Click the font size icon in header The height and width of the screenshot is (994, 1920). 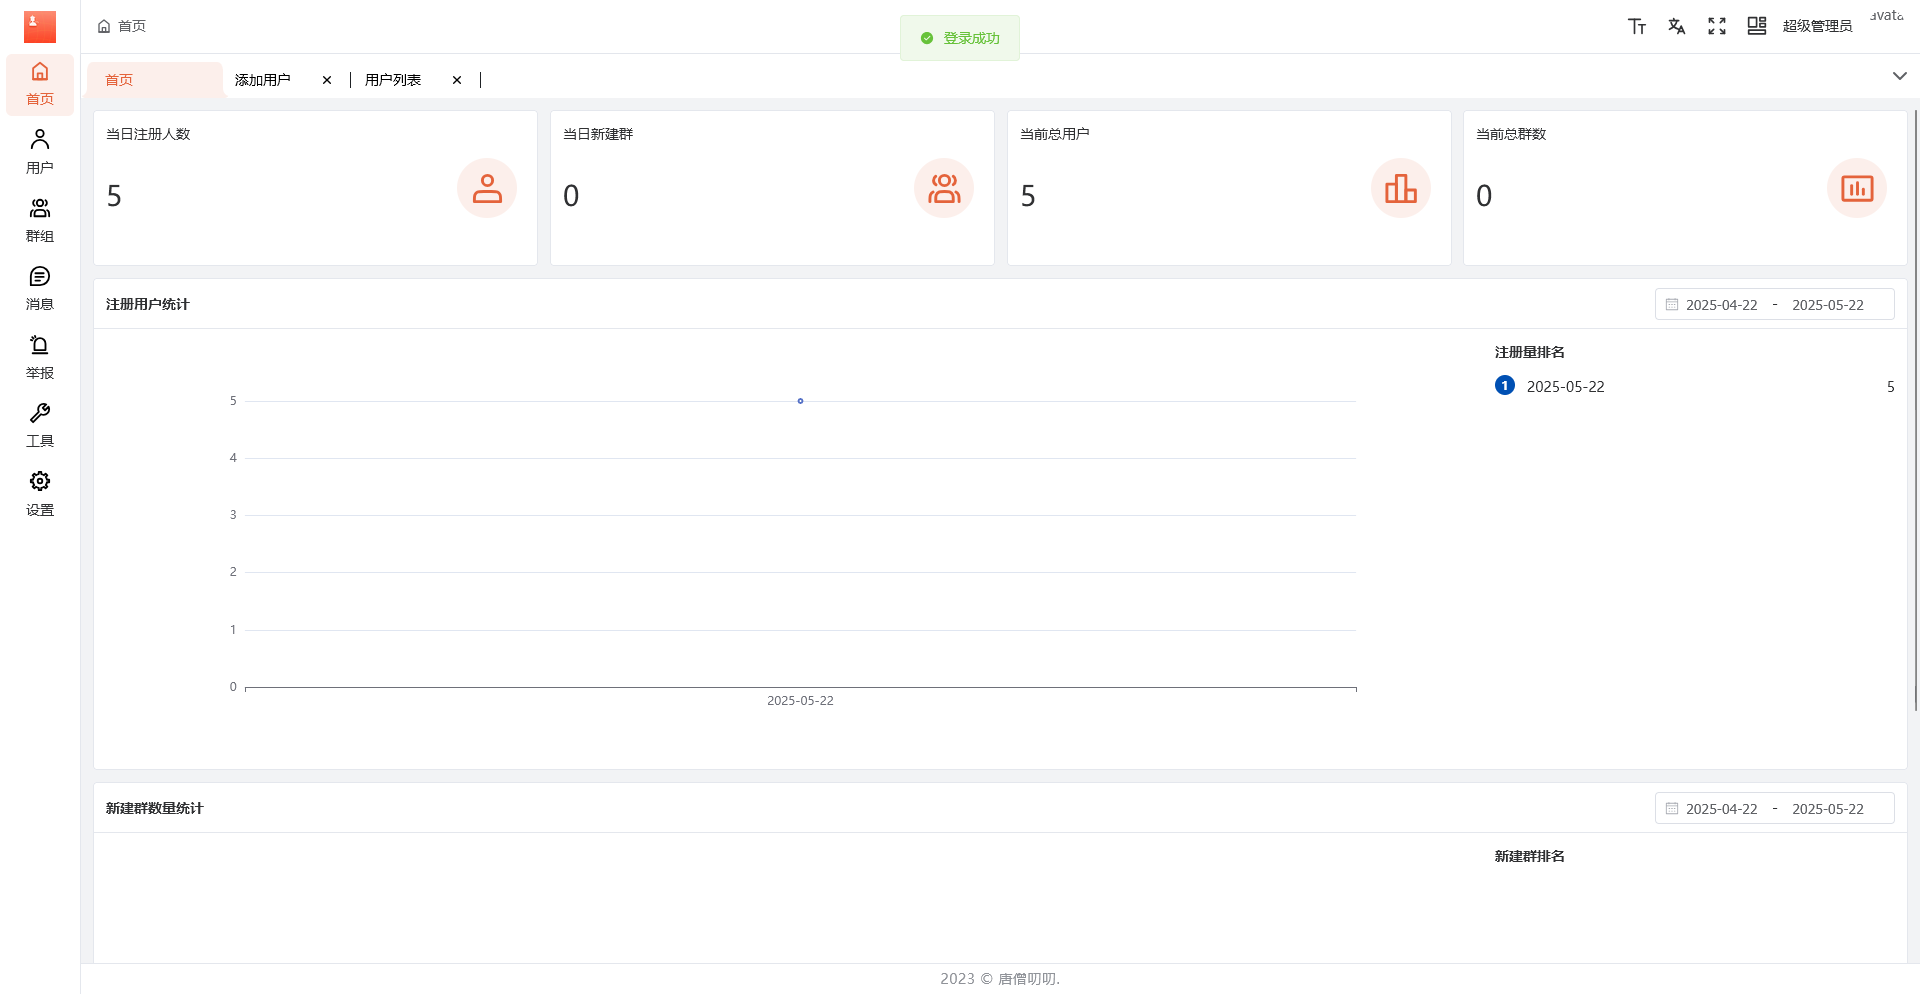1637,26
